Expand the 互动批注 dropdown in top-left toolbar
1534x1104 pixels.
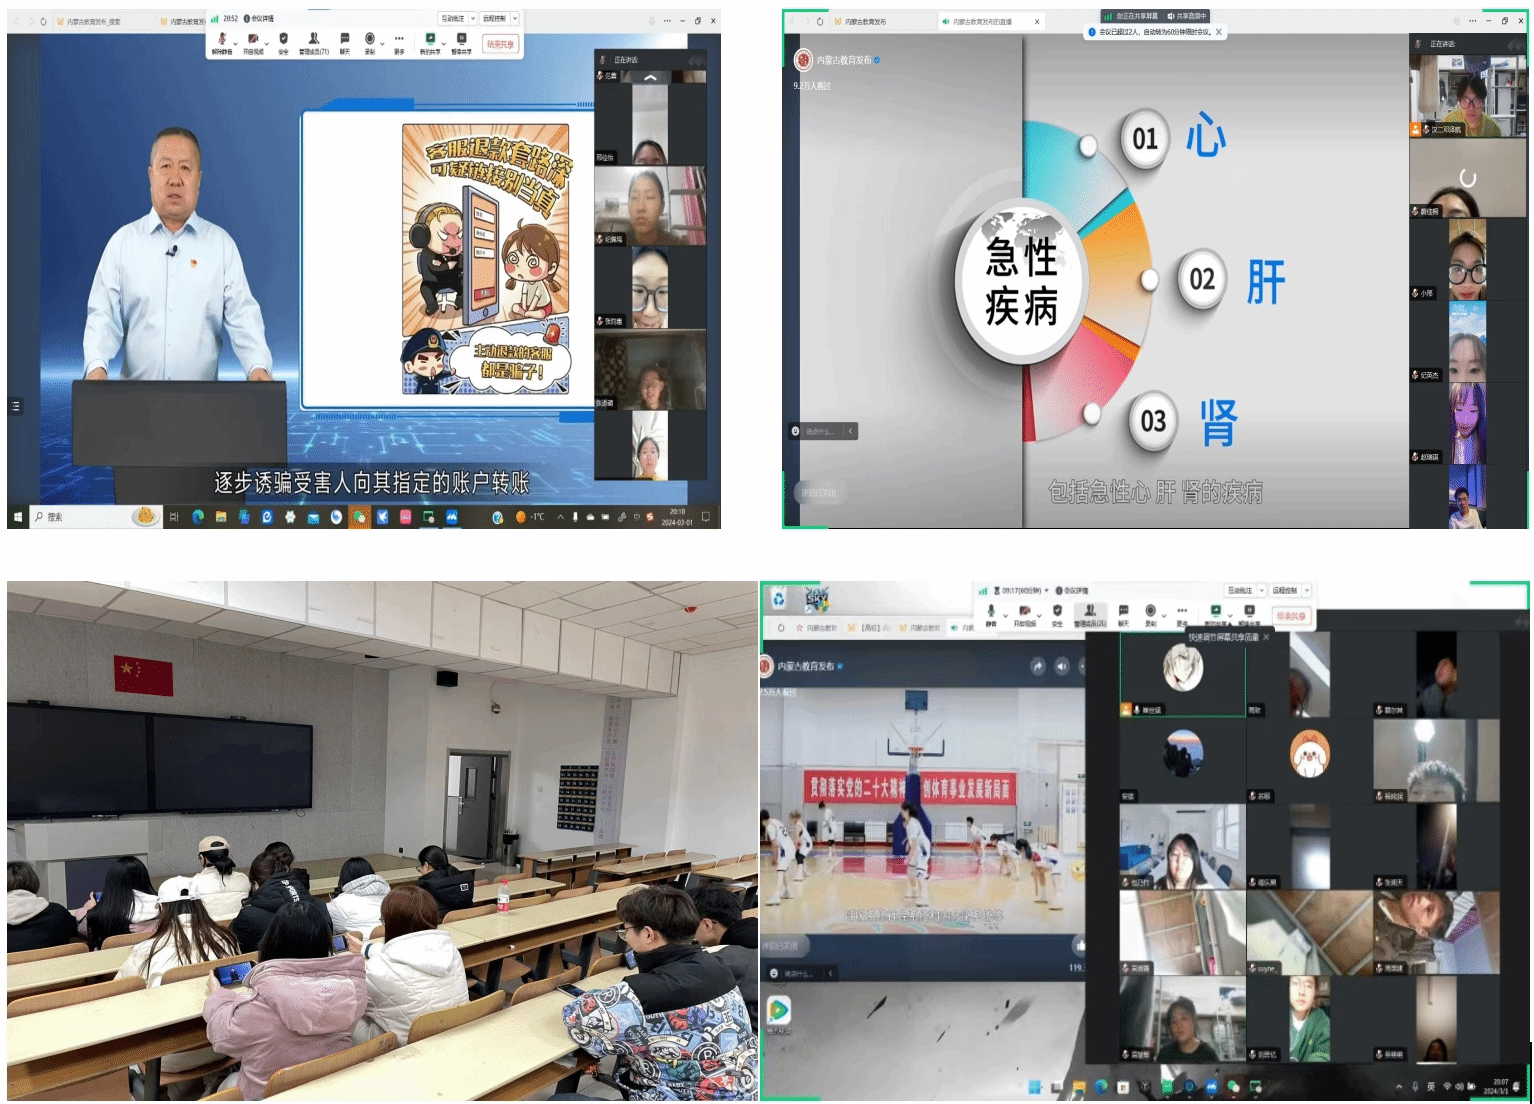[x=473, y=18]
